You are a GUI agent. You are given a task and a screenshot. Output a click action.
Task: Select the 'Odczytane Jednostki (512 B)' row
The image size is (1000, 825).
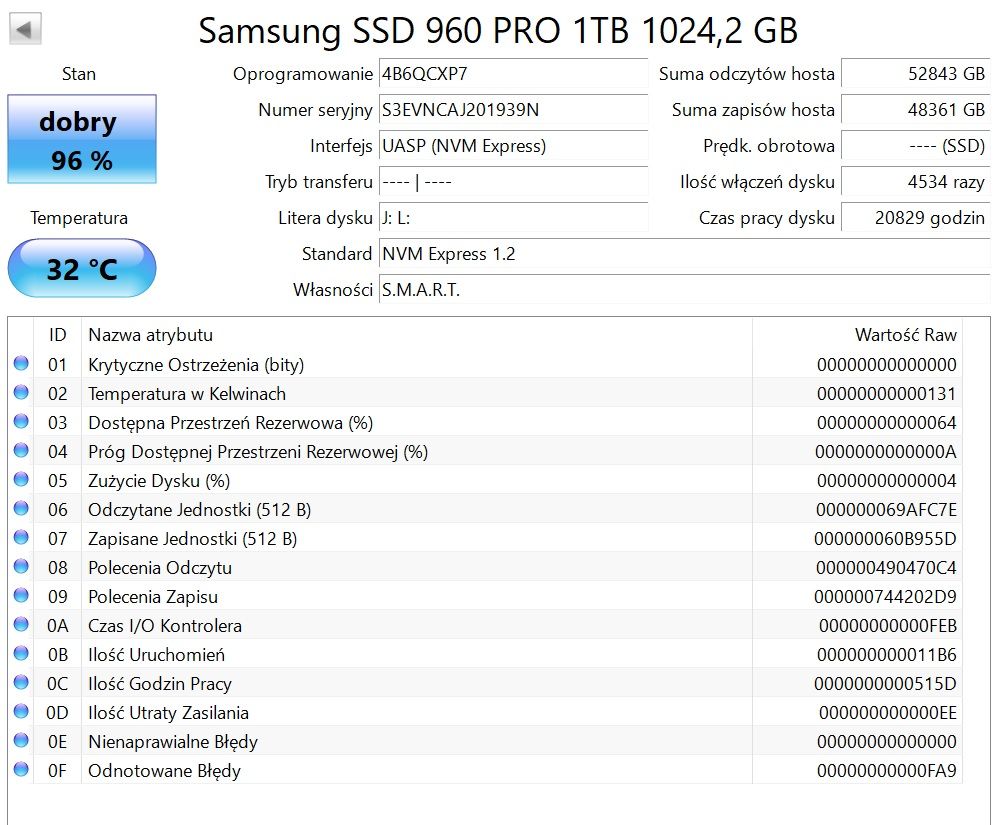point(485,509)
